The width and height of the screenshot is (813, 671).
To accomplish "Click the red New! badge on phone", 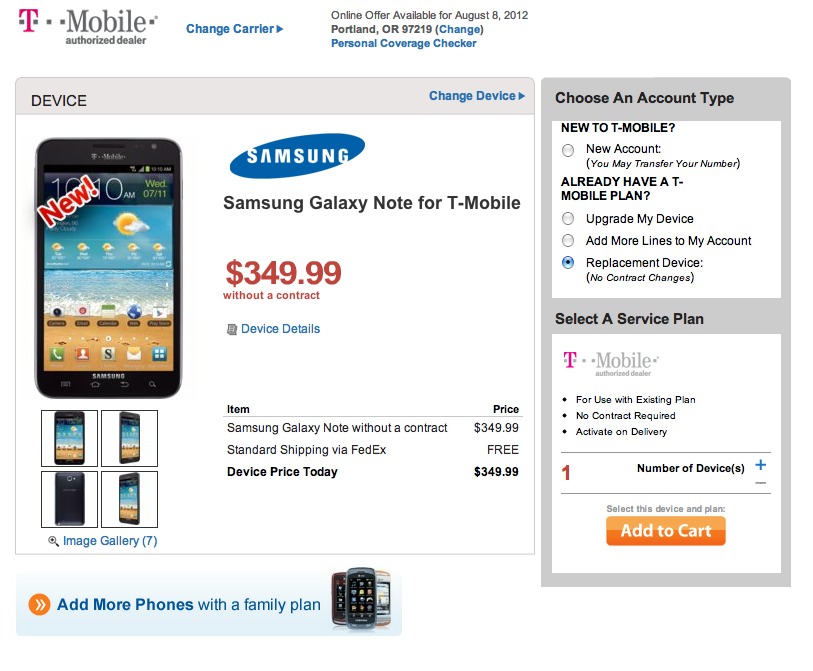I will pyautogui.click(x=67, y=199).
